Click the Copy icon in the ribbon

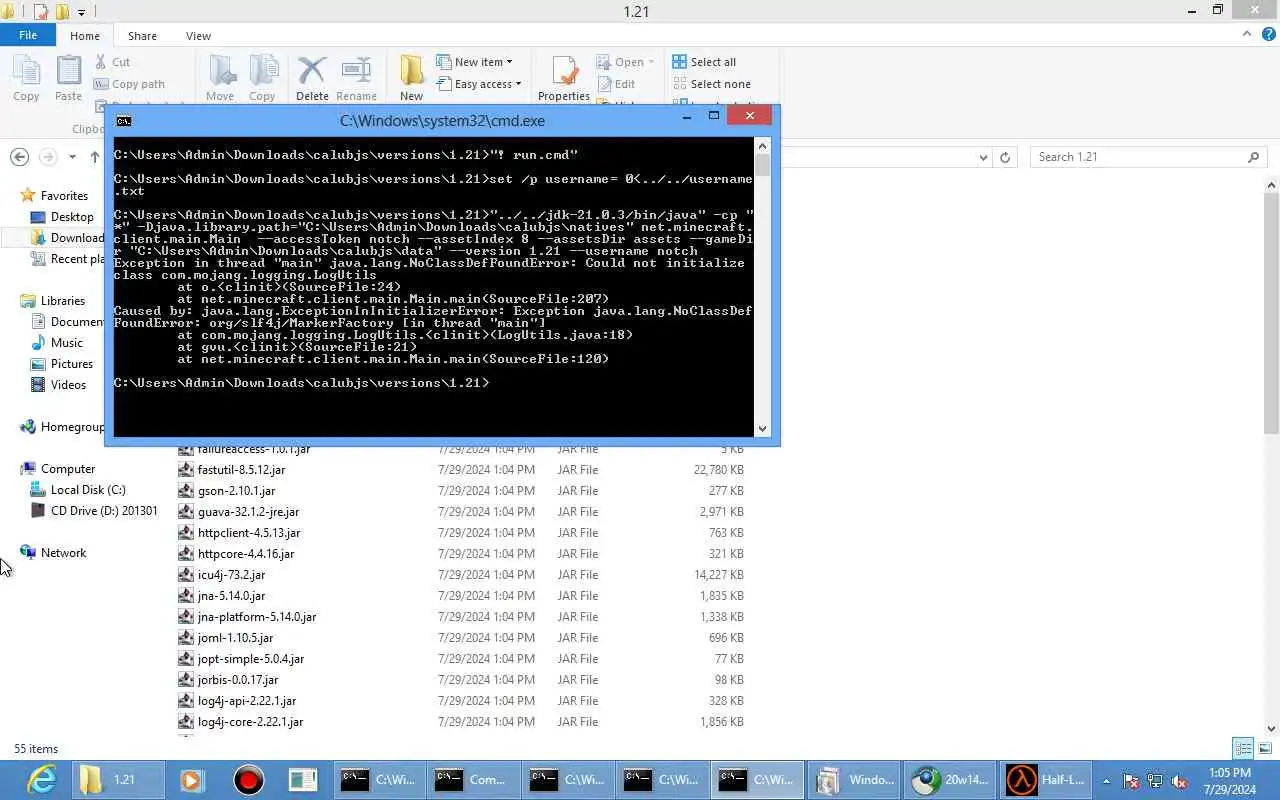click(x=26, y=78)
